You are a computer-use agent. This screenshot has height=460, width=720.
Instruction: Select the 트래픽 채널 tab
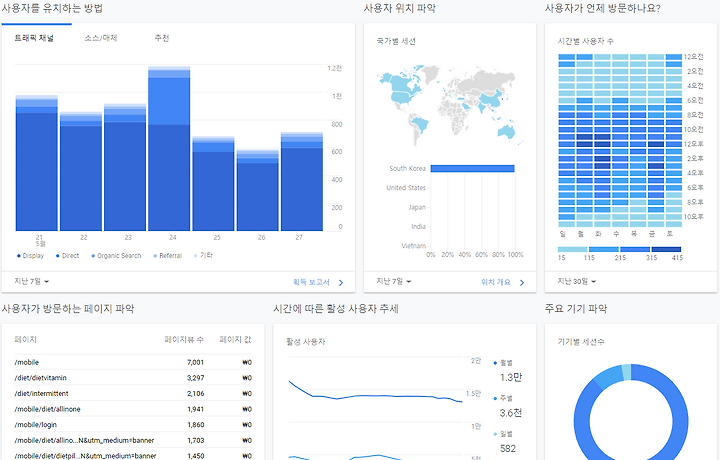click(x=34, y=38)
